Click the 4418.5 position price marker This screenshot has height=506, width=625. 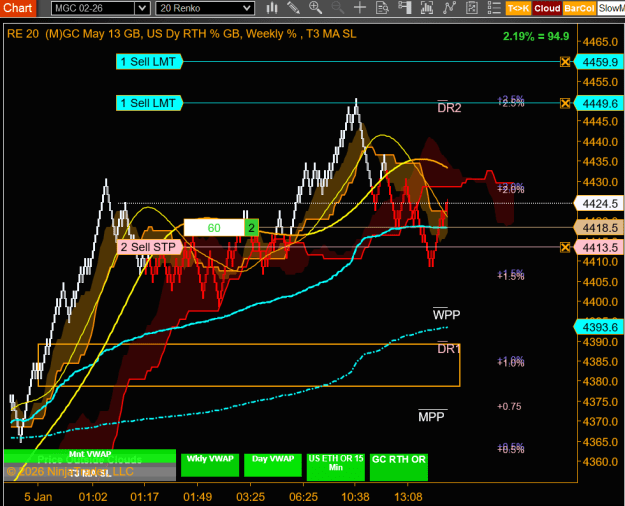click(x=599, y=228)
